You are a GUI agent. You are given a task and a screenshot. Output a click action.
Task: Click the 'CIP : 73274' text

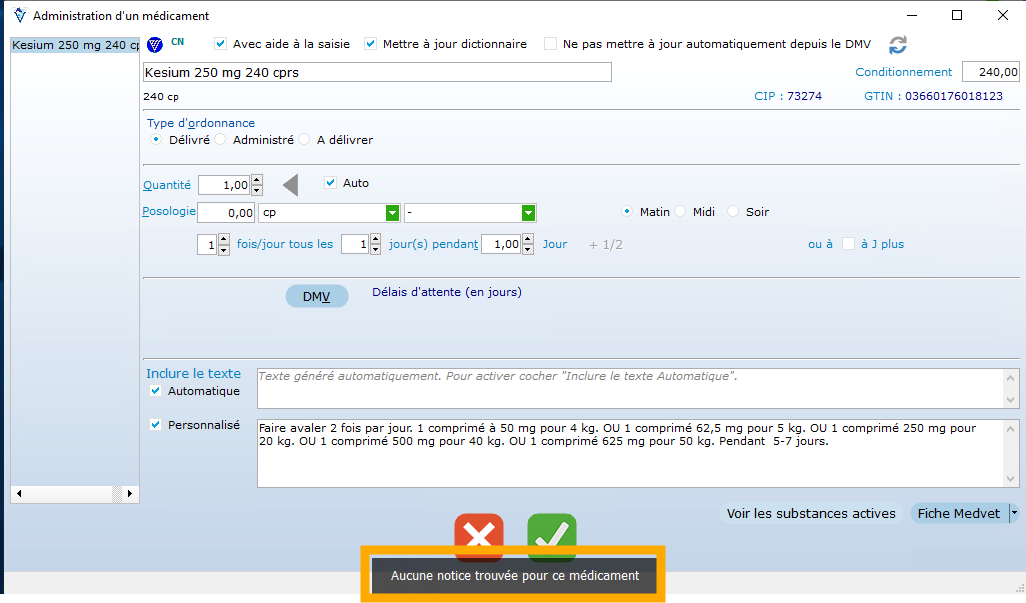(788, 96)
